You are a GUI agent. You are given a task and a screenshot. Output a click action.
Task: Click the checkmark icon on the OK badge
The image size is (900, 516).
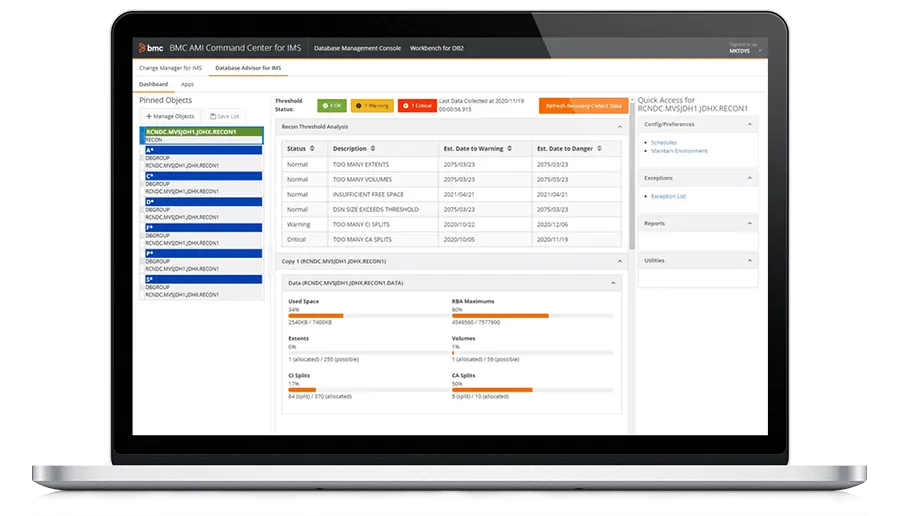325,106
